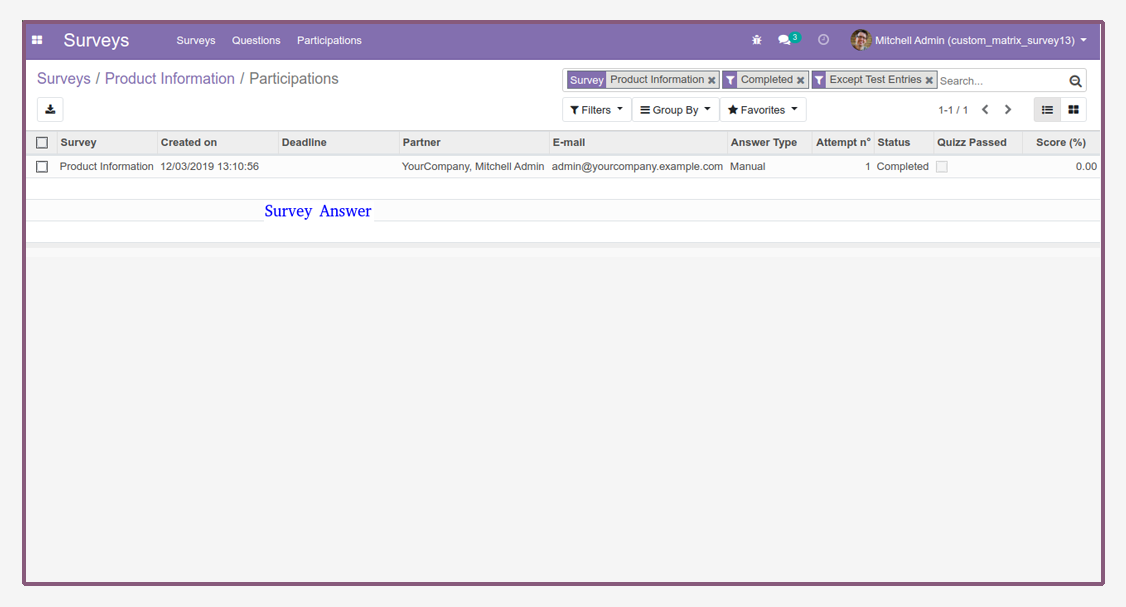Click the search magnifier icon
1126x607 pixels.
click(1075, 81)
